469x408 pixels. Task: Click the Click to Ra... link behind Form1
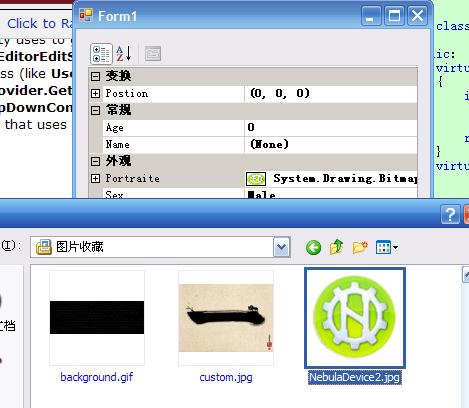point(40,24)
